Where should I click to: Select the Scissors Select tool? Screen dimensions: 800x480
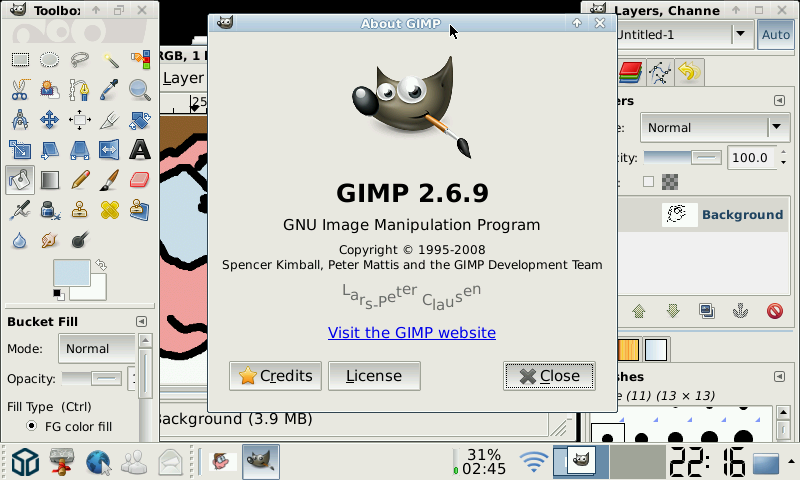(x=20, y=90)
